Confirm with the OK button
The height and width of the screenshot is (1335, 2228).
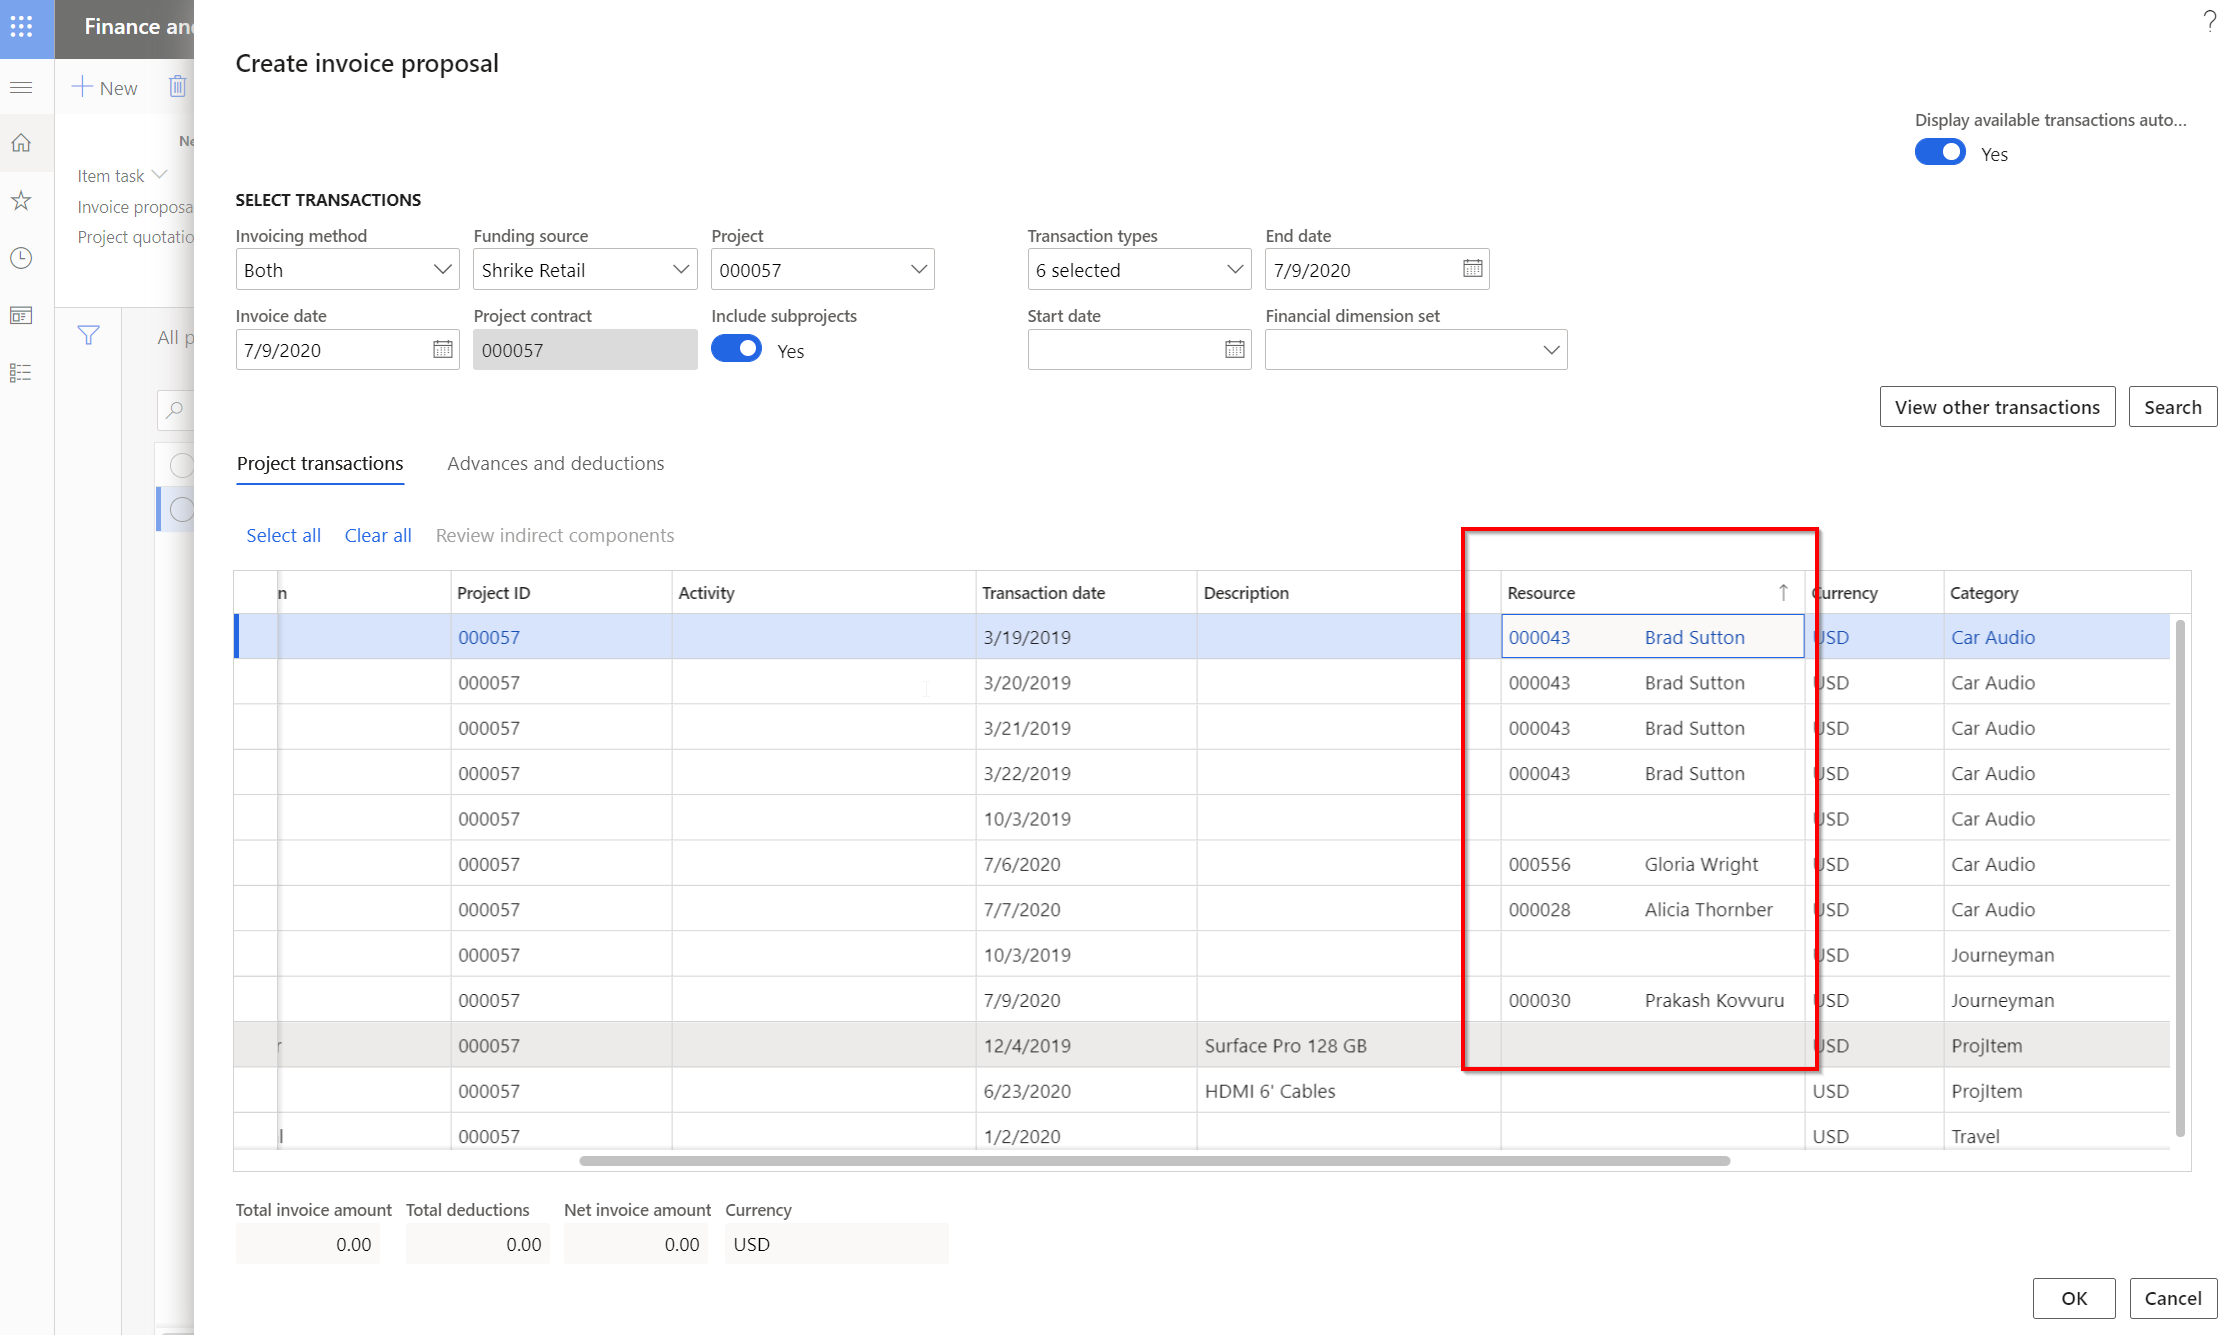[2074, 1298]
